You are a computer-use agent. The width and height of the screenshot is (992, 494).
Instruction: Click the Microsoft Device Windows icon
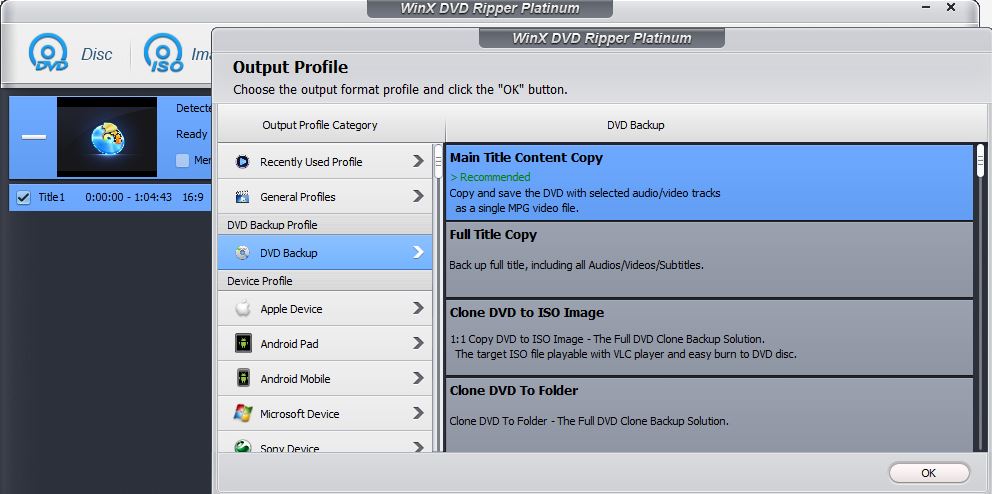coord(242,414)
